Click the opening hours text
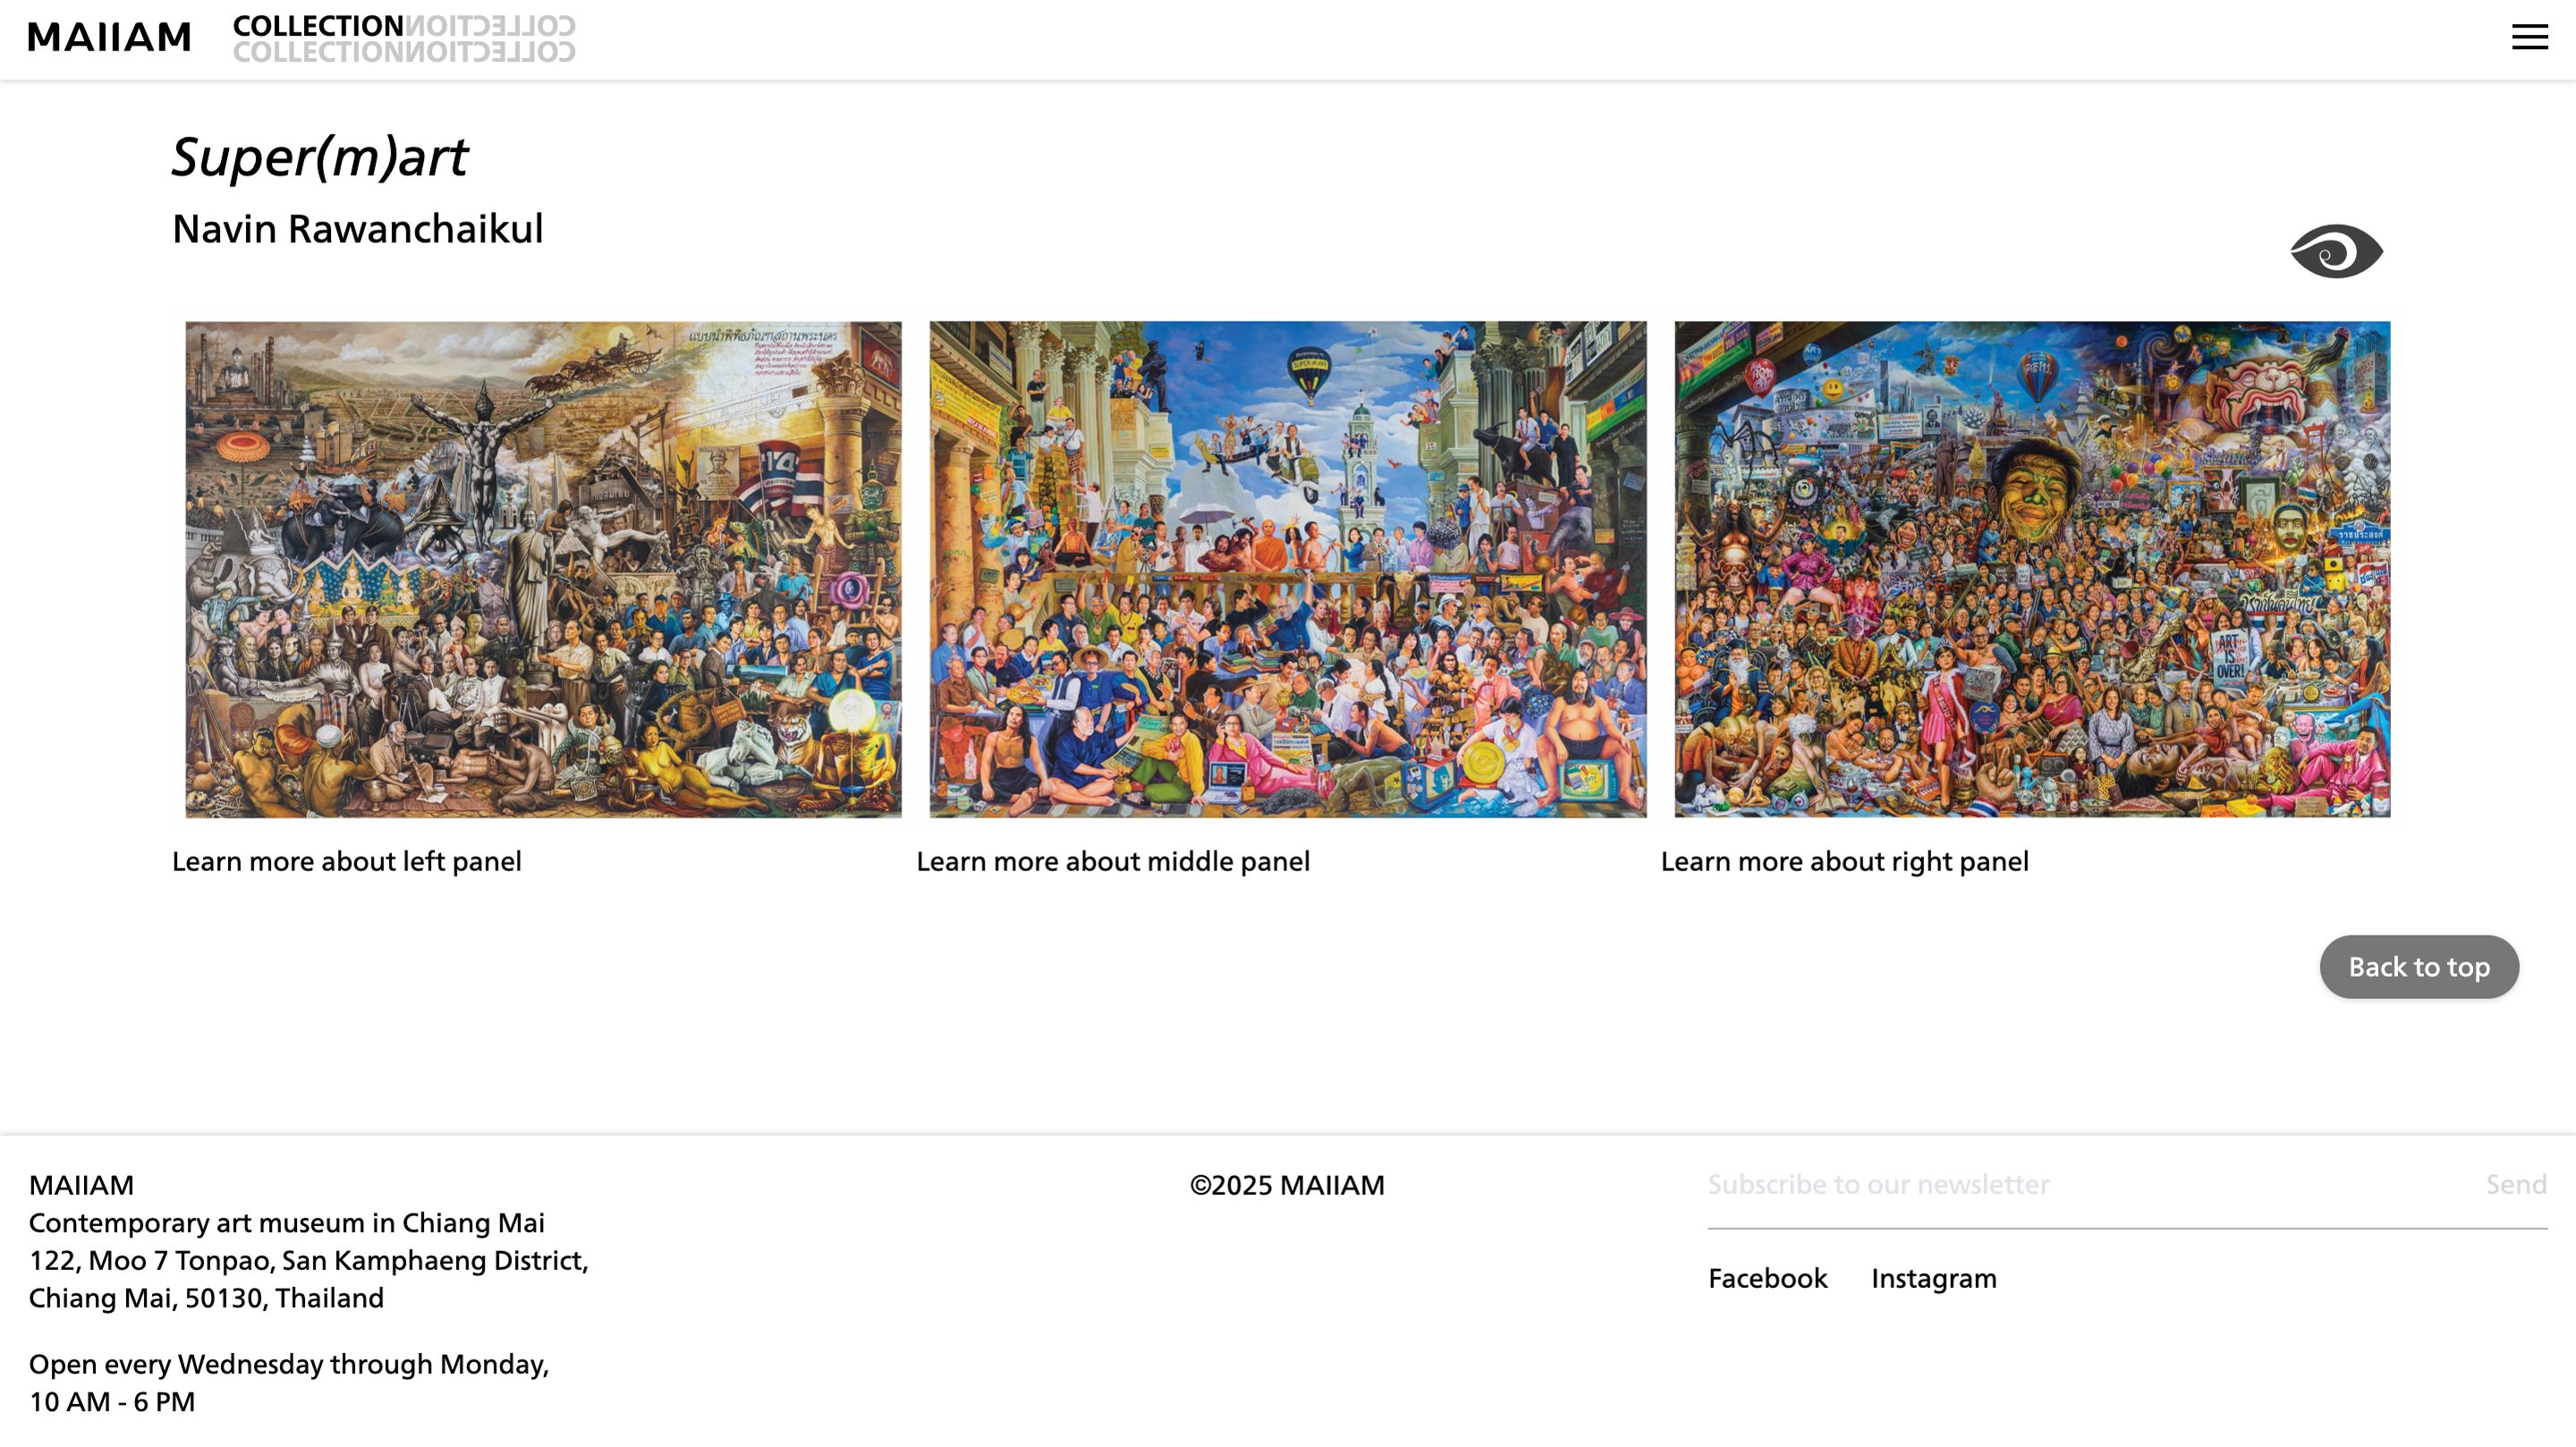 289,1383
